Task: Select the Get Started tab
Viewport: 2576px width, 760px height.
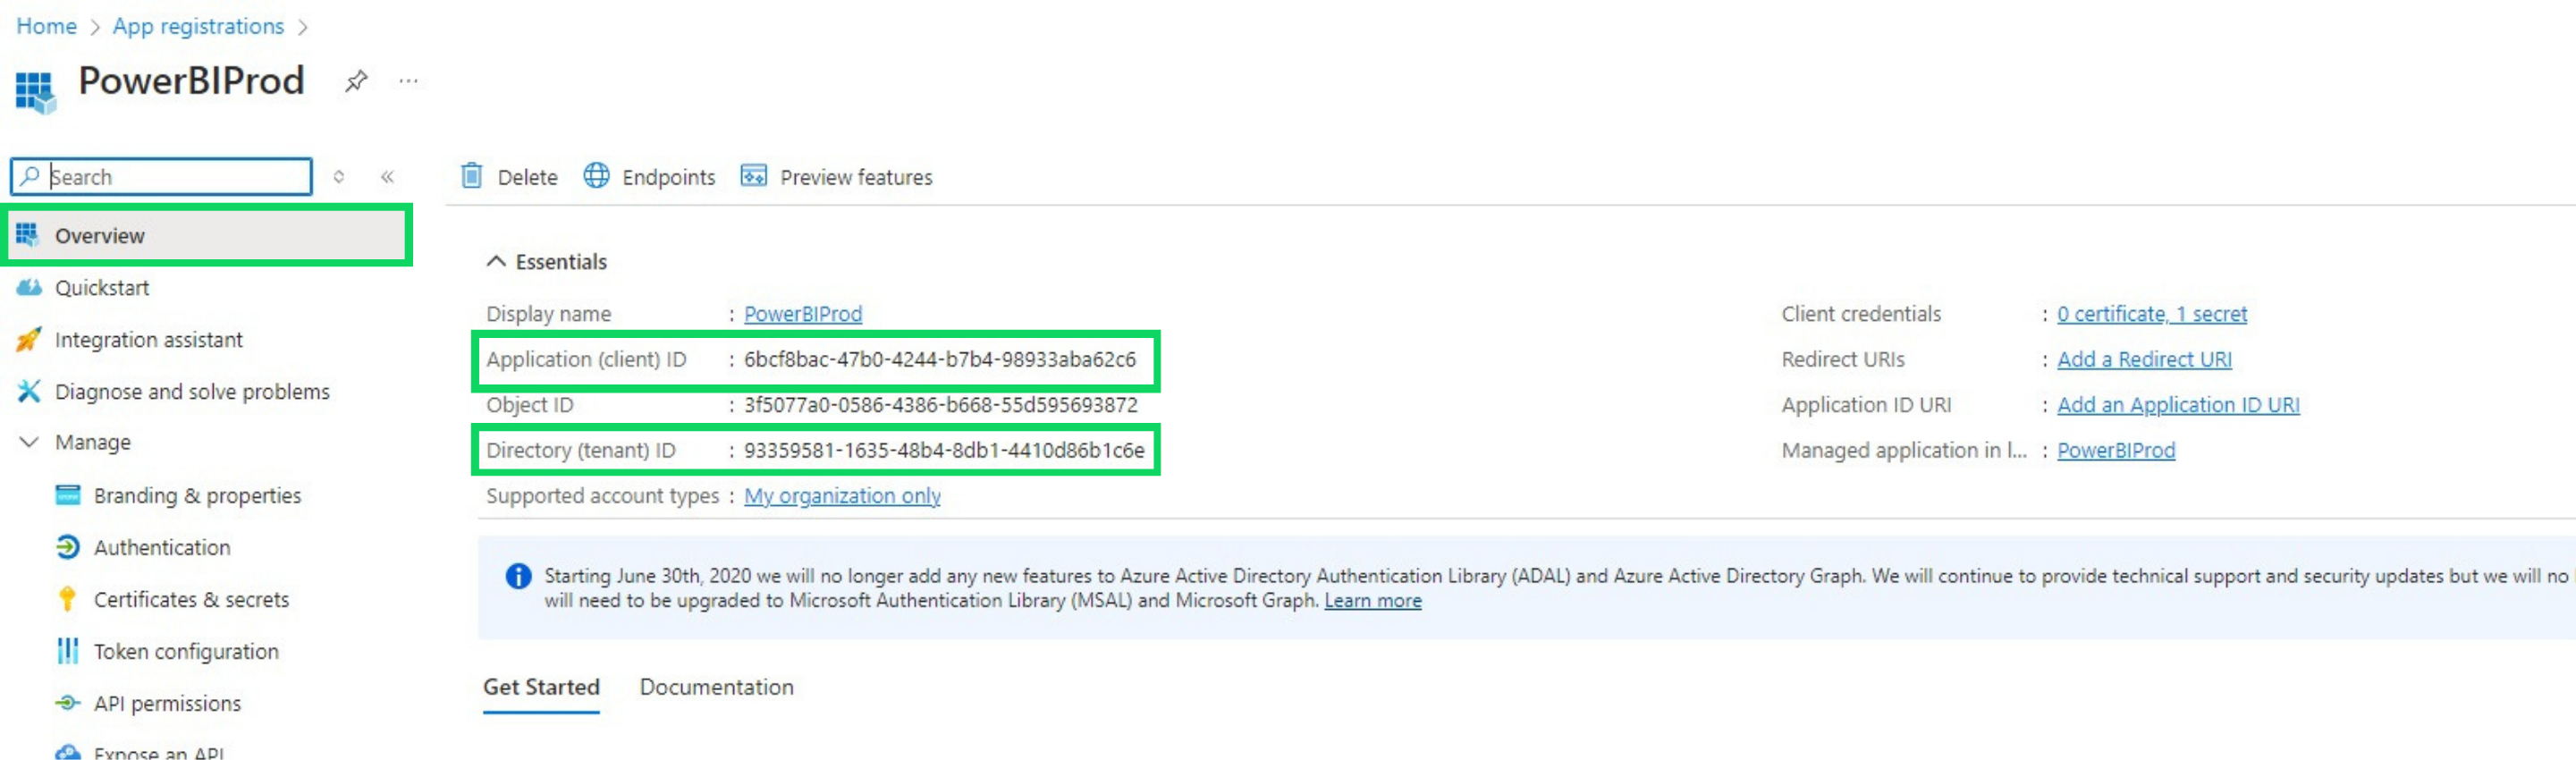Action: coord(541,687)
